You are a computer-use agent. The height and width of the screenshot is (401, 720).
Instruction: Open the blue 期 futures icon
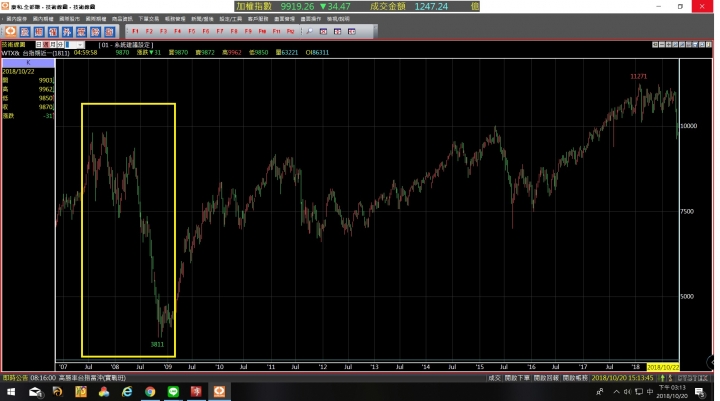click(39, 31)
